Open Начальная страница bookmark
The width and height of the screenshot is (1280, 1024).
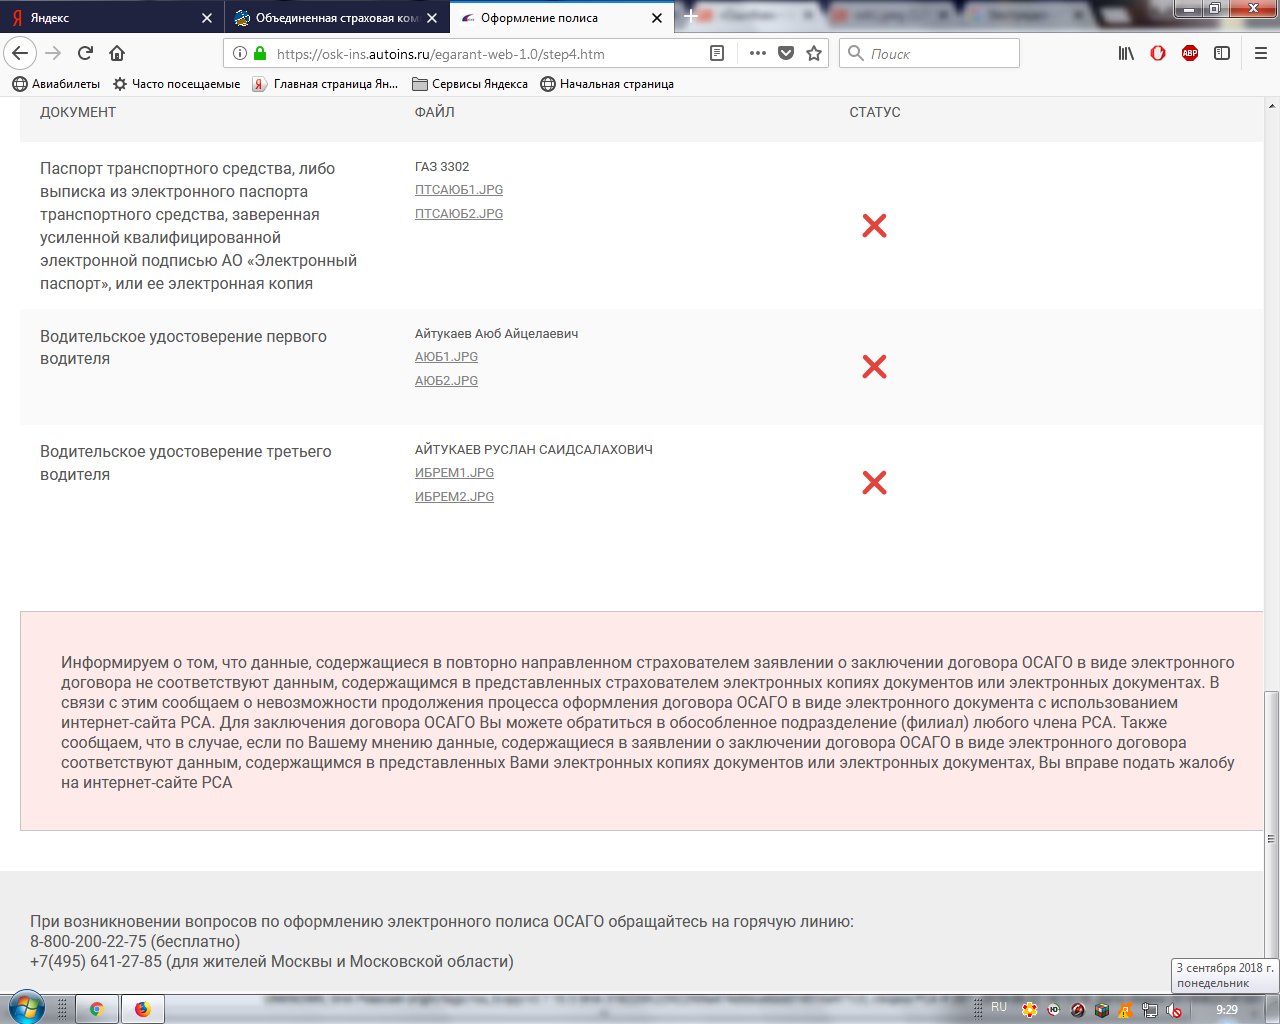click(x=607, y=84)
